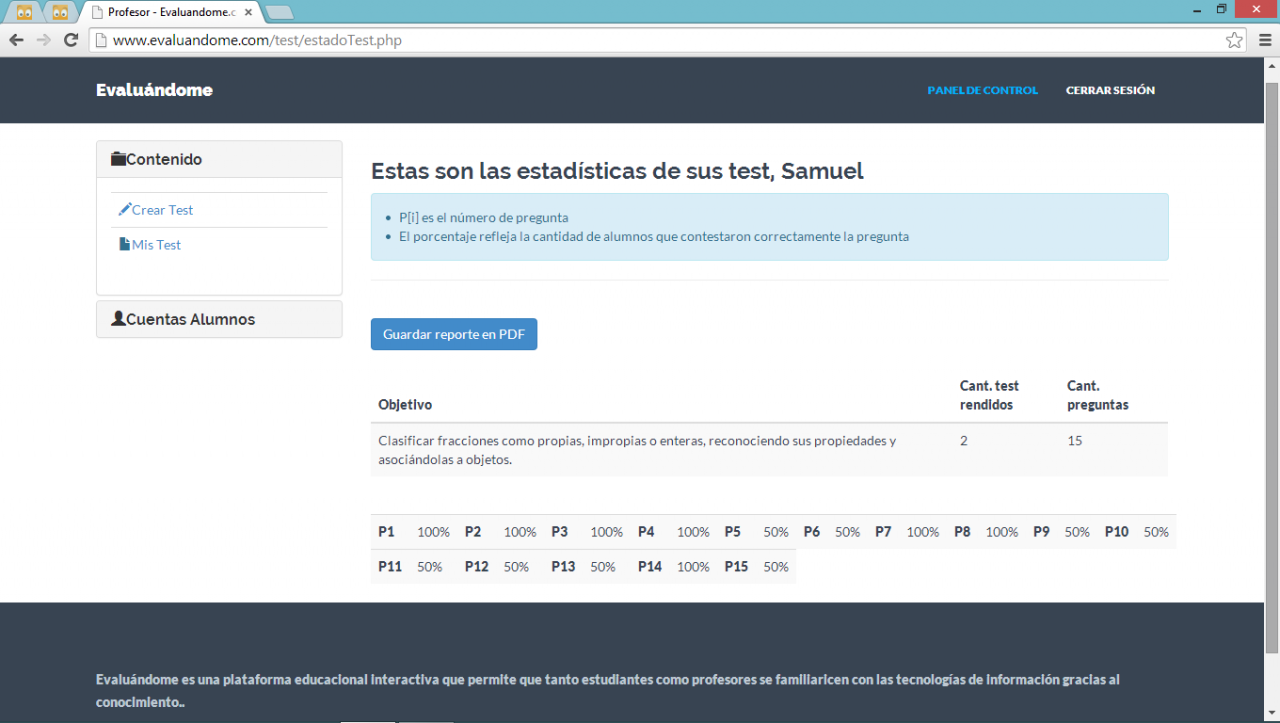Open the Chrome hamburger menu
Screen dimensions: 1280x723
(x=1265, y=40)
